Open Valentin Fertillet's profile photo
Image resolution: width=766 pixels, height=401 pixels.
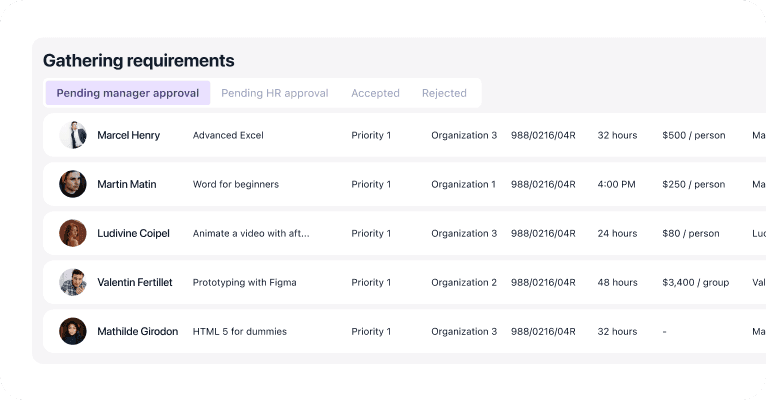73,282
